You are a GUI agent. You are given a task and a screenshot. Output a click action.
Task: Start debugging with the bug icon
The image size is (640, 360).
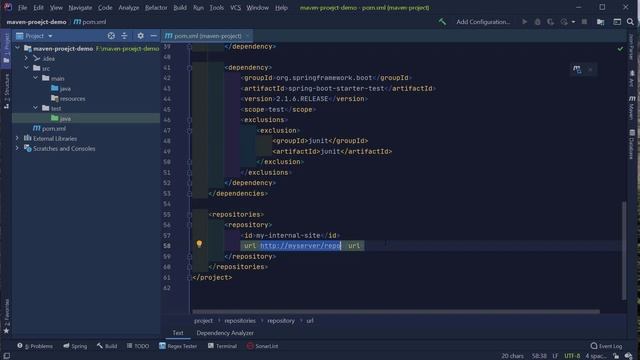[538, 22]
